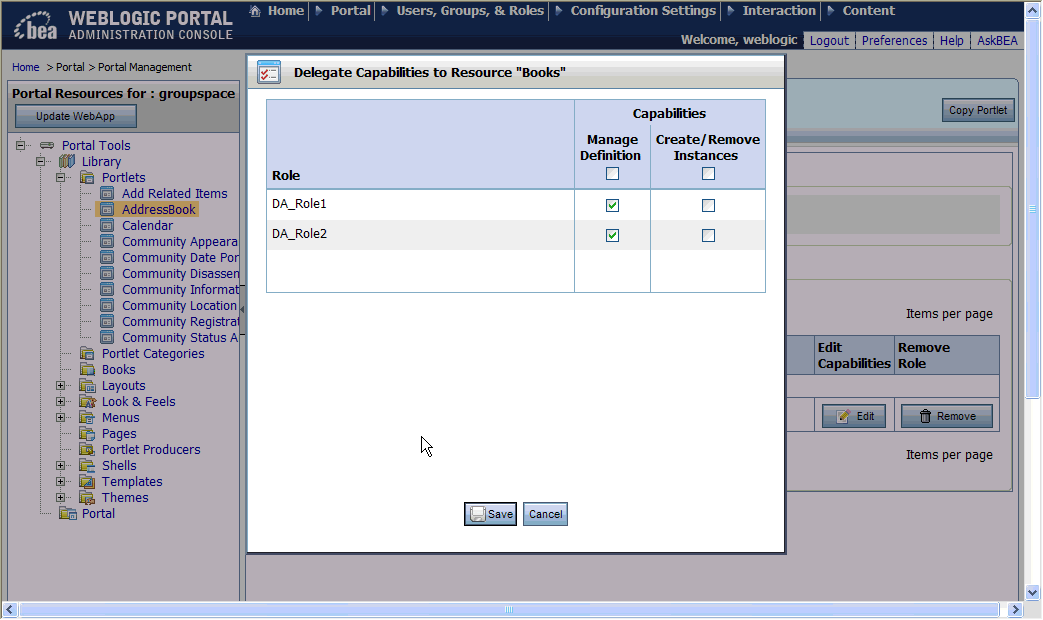Toggle the Manage Definition column header checkbox
The image size is (1043, 620).
pyautogui.click(x=611, y=173)
